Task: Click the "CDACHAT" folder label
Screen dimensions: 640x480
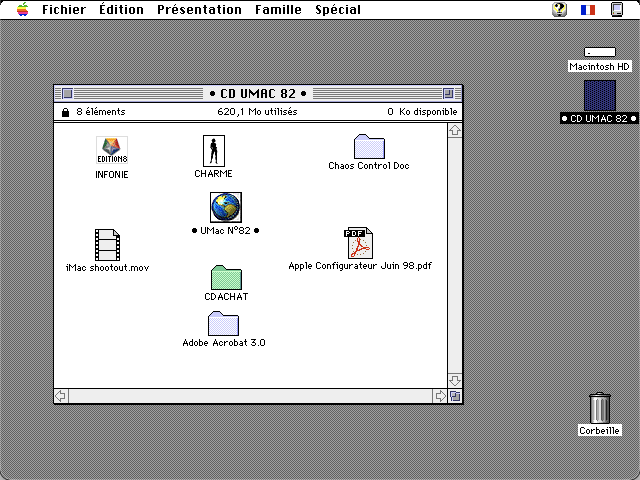Action: (x=226, y=297)
